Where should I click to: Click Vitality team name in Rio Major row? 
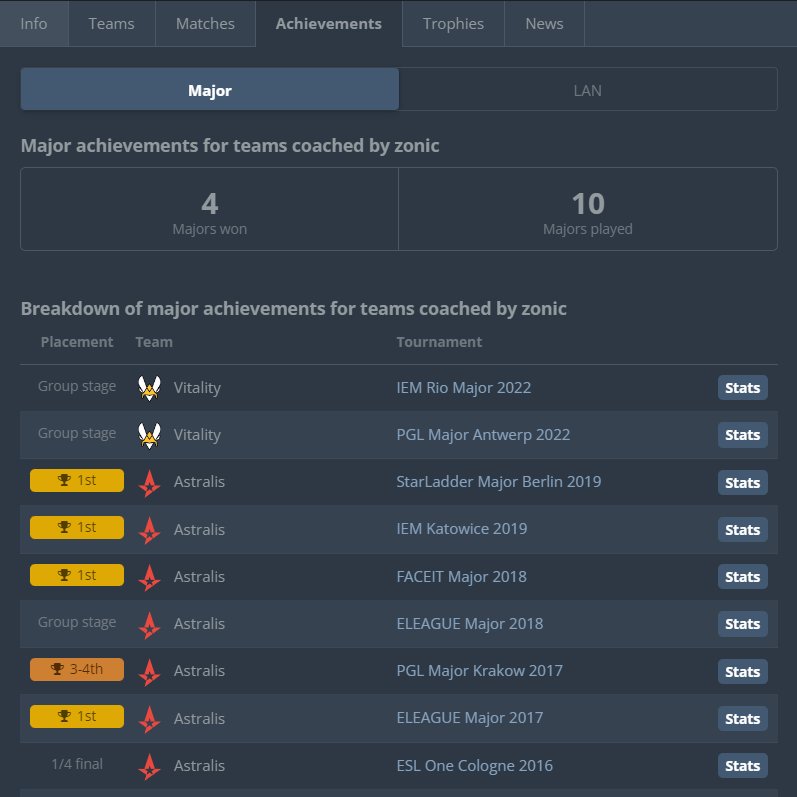pyautogui.click(x=197, y=388)
